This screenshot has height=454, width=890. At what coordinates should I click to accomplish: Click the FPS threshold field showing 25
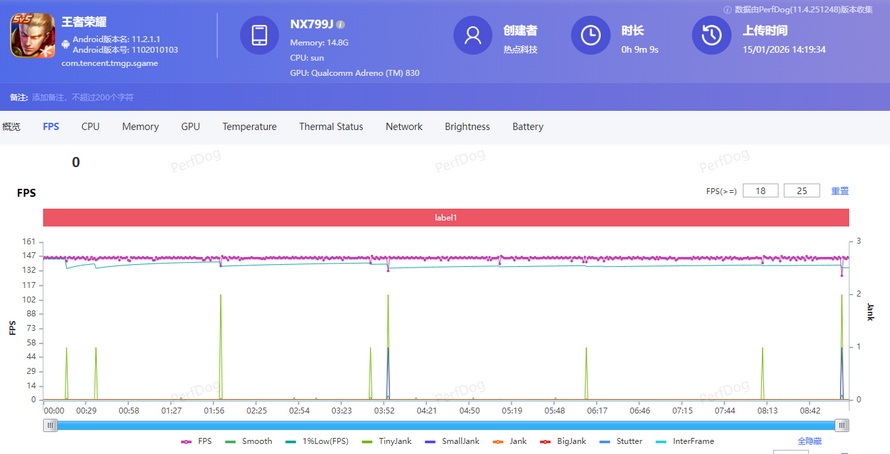pos(801,191)
